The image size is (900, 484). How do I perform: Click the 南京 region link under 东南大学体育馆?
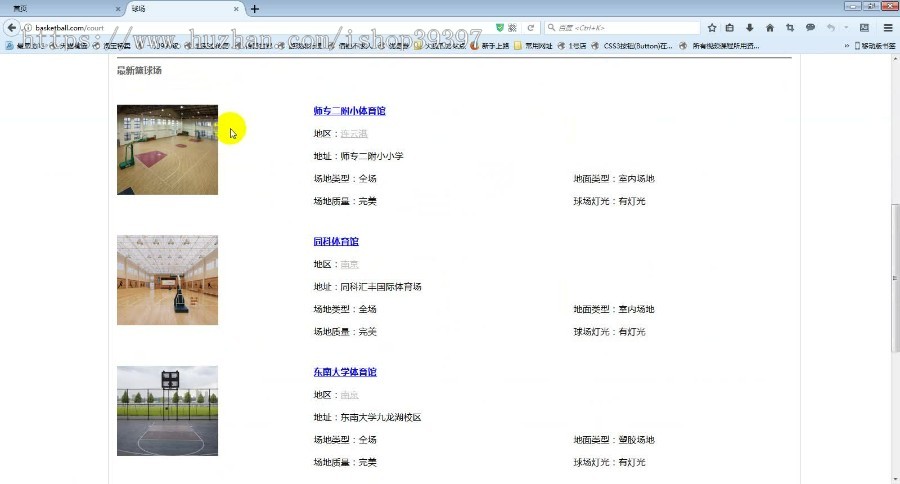(x=349, y=394)
